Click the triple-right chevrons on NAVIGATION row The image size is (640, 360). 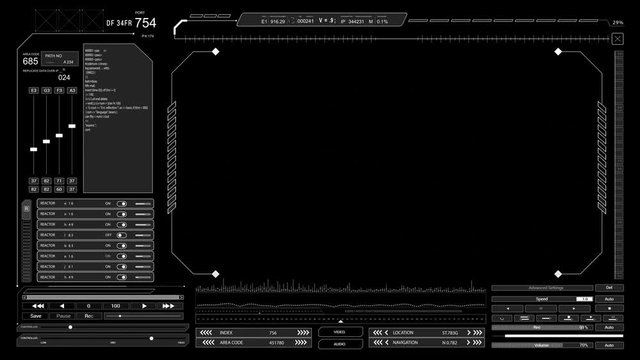coord(477,342)
